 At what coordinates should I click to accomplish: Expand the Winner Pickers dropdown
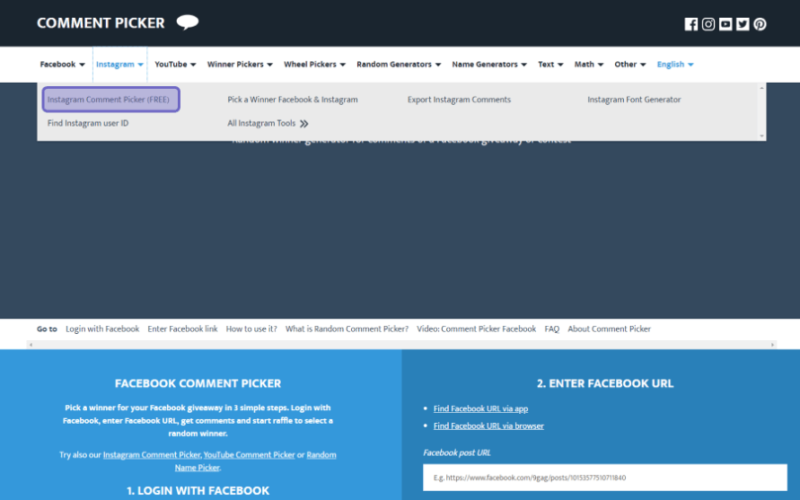click(x=240, y=64)
